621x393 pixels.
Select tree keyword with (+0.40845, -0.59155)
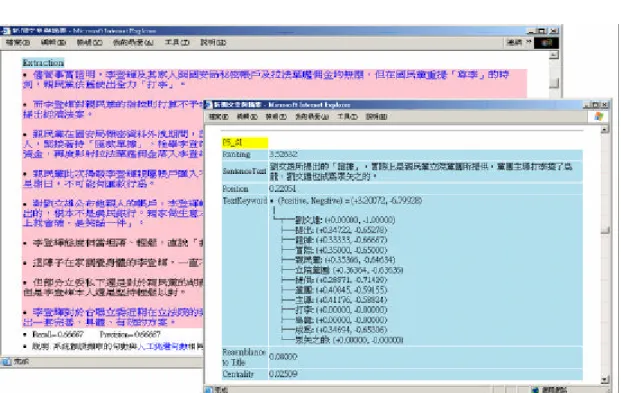point(341,290)
